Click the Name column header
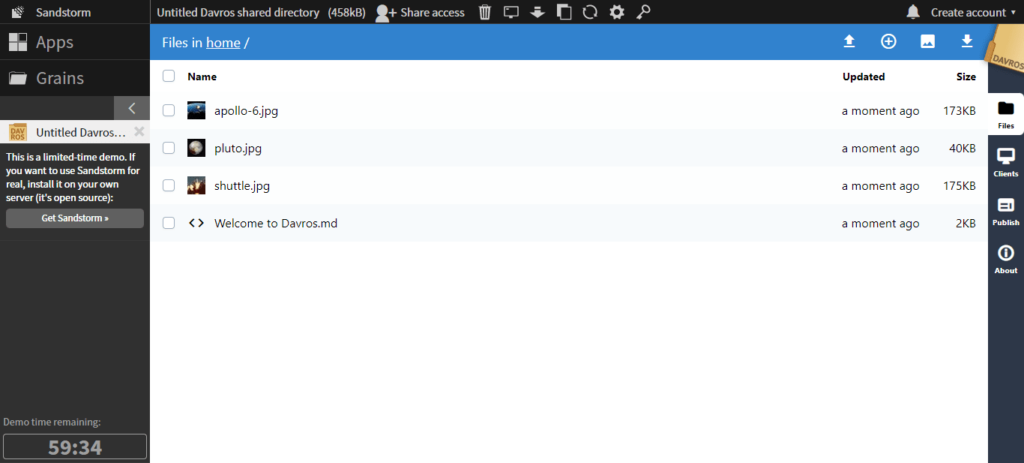 point(202,76)
